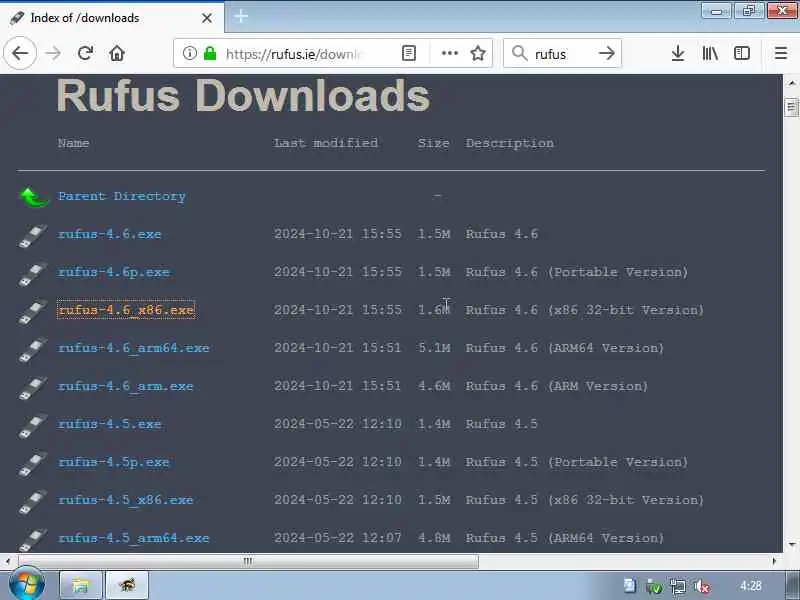Sort listing by Last modified header
This screenshot has height=600, width=800.
point(326,143)
